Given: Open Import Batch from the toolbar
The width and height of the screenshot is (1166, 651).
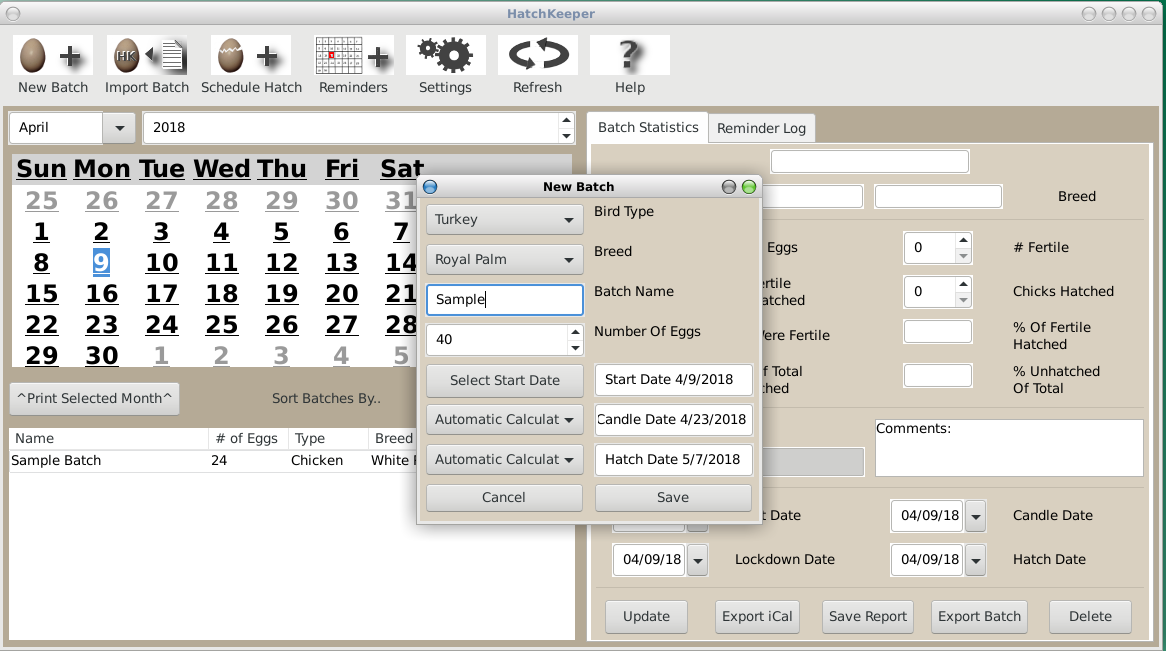Looking at the screenshot, I should coord(147,55).
